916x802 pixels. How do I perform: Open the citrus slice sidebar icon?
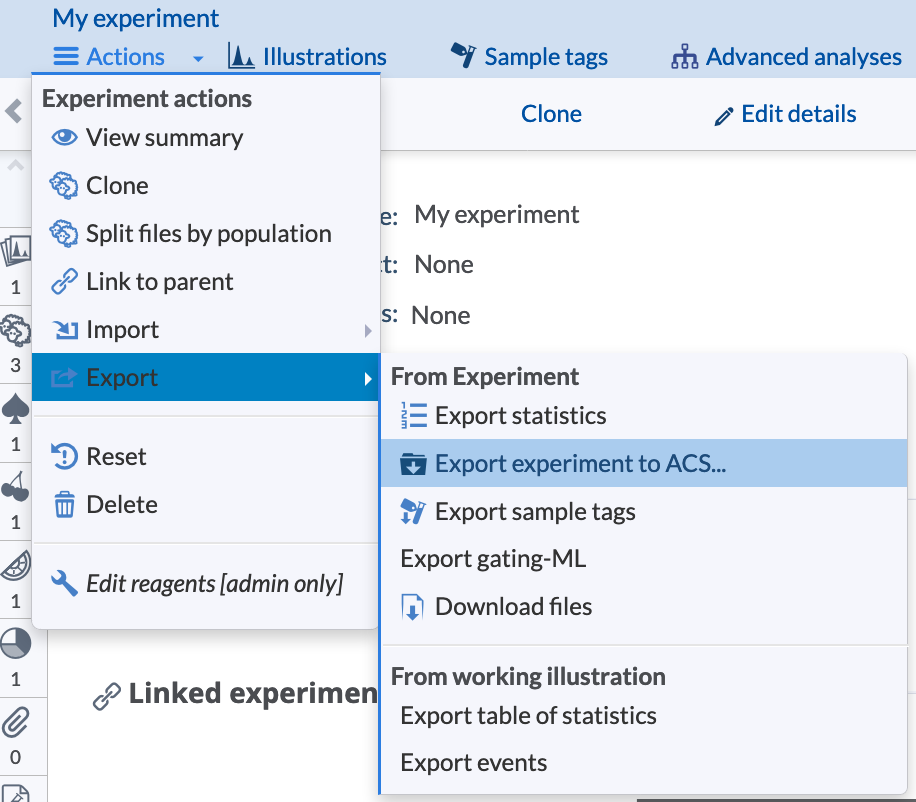(x=16, y=565)
